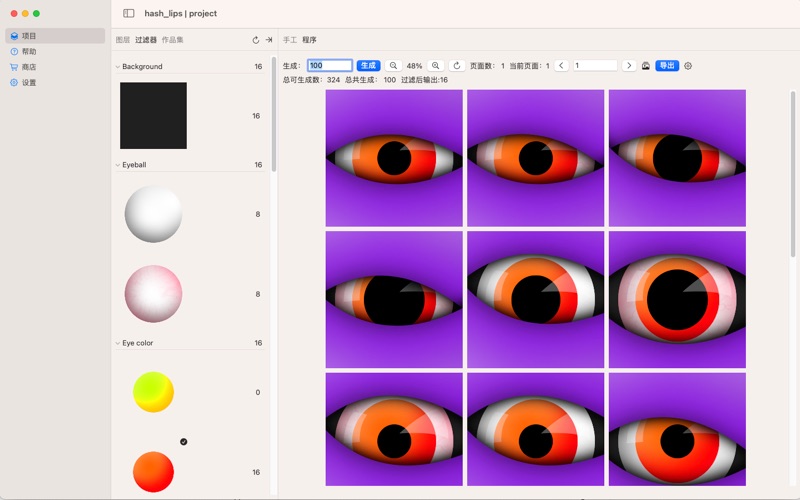
Task: Click the 生成 count input field
Action: point(329,66)
